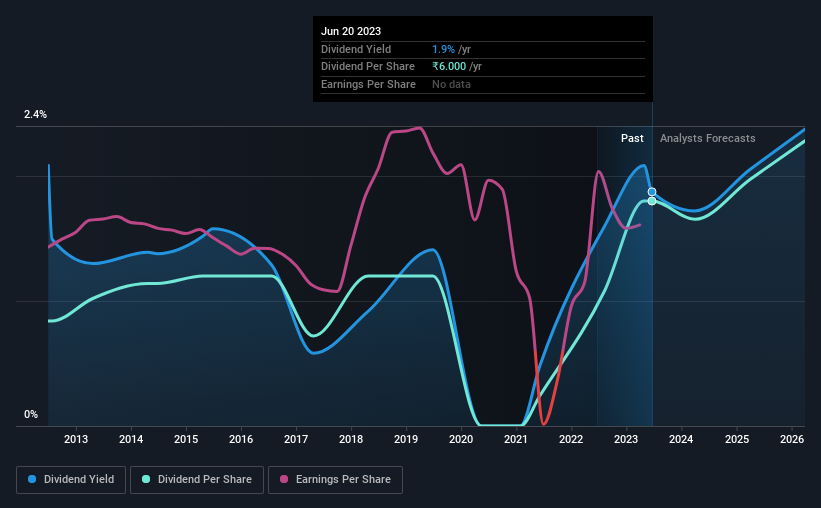The width and height of the screenshot is (821, 508).
Task: Click the Past region label
Action: tap(632, 138)
